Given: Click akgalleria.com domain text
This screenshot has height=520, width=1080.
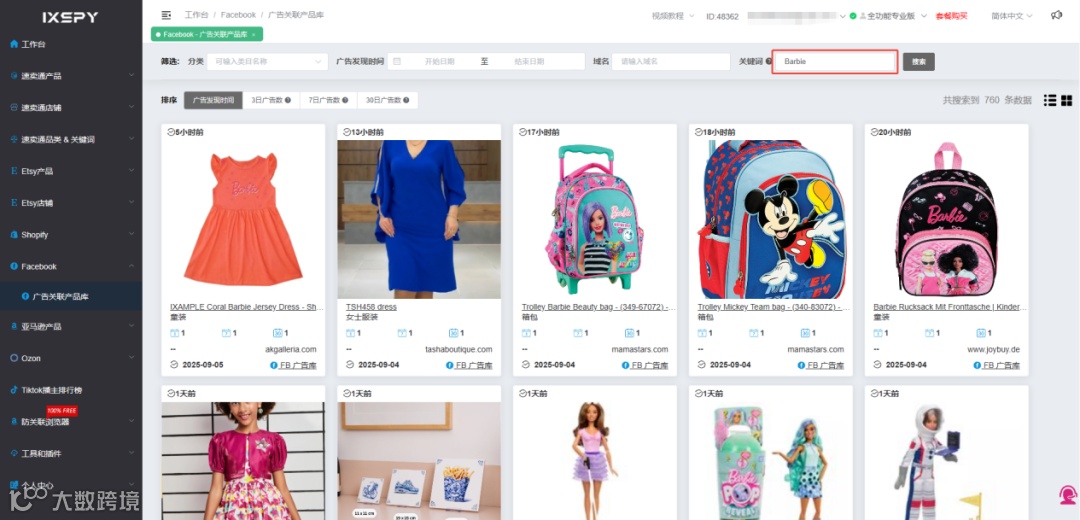Looking at the screenshot, I should (291, 349).
